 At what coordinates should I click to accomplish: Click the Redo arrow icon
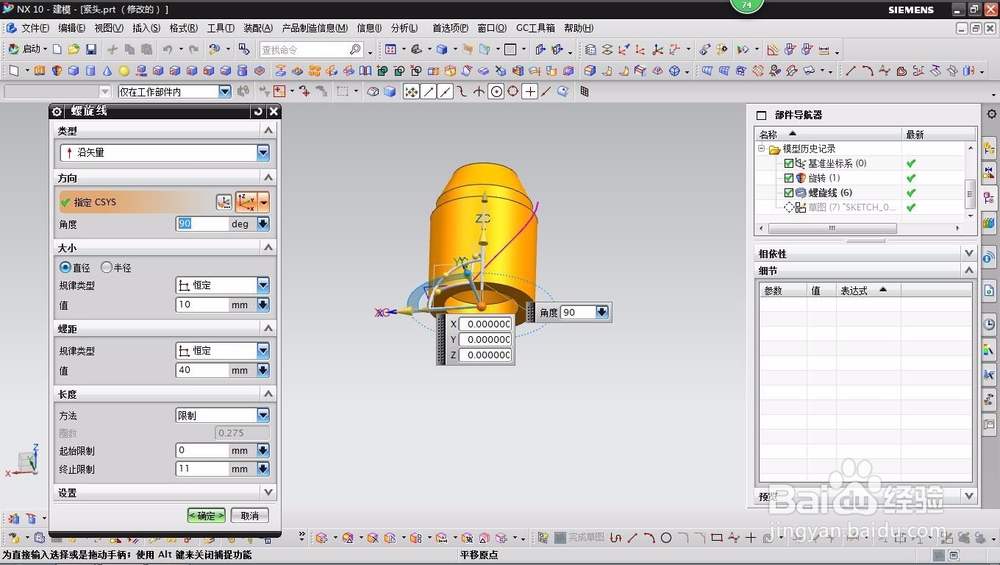pos(194,49)
